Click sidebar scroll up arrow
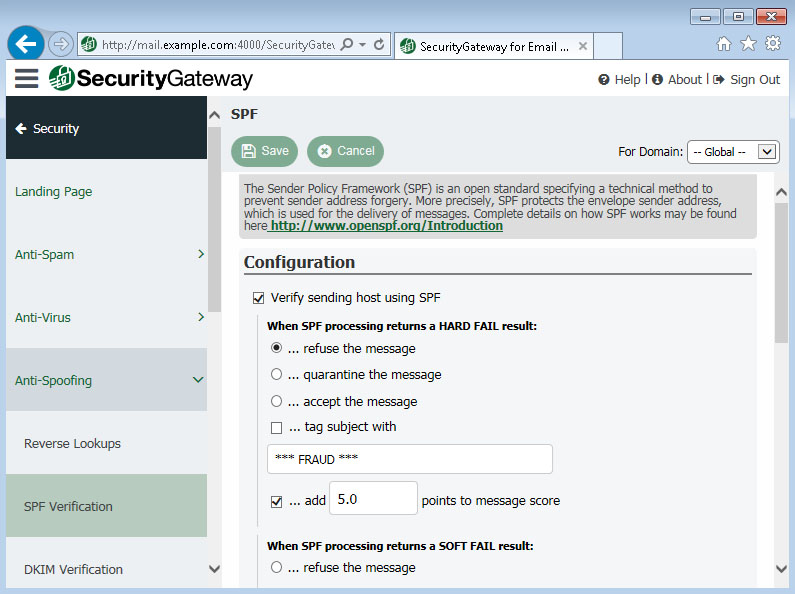The width and height of the screenshot is (795, 594). (214, 115)
